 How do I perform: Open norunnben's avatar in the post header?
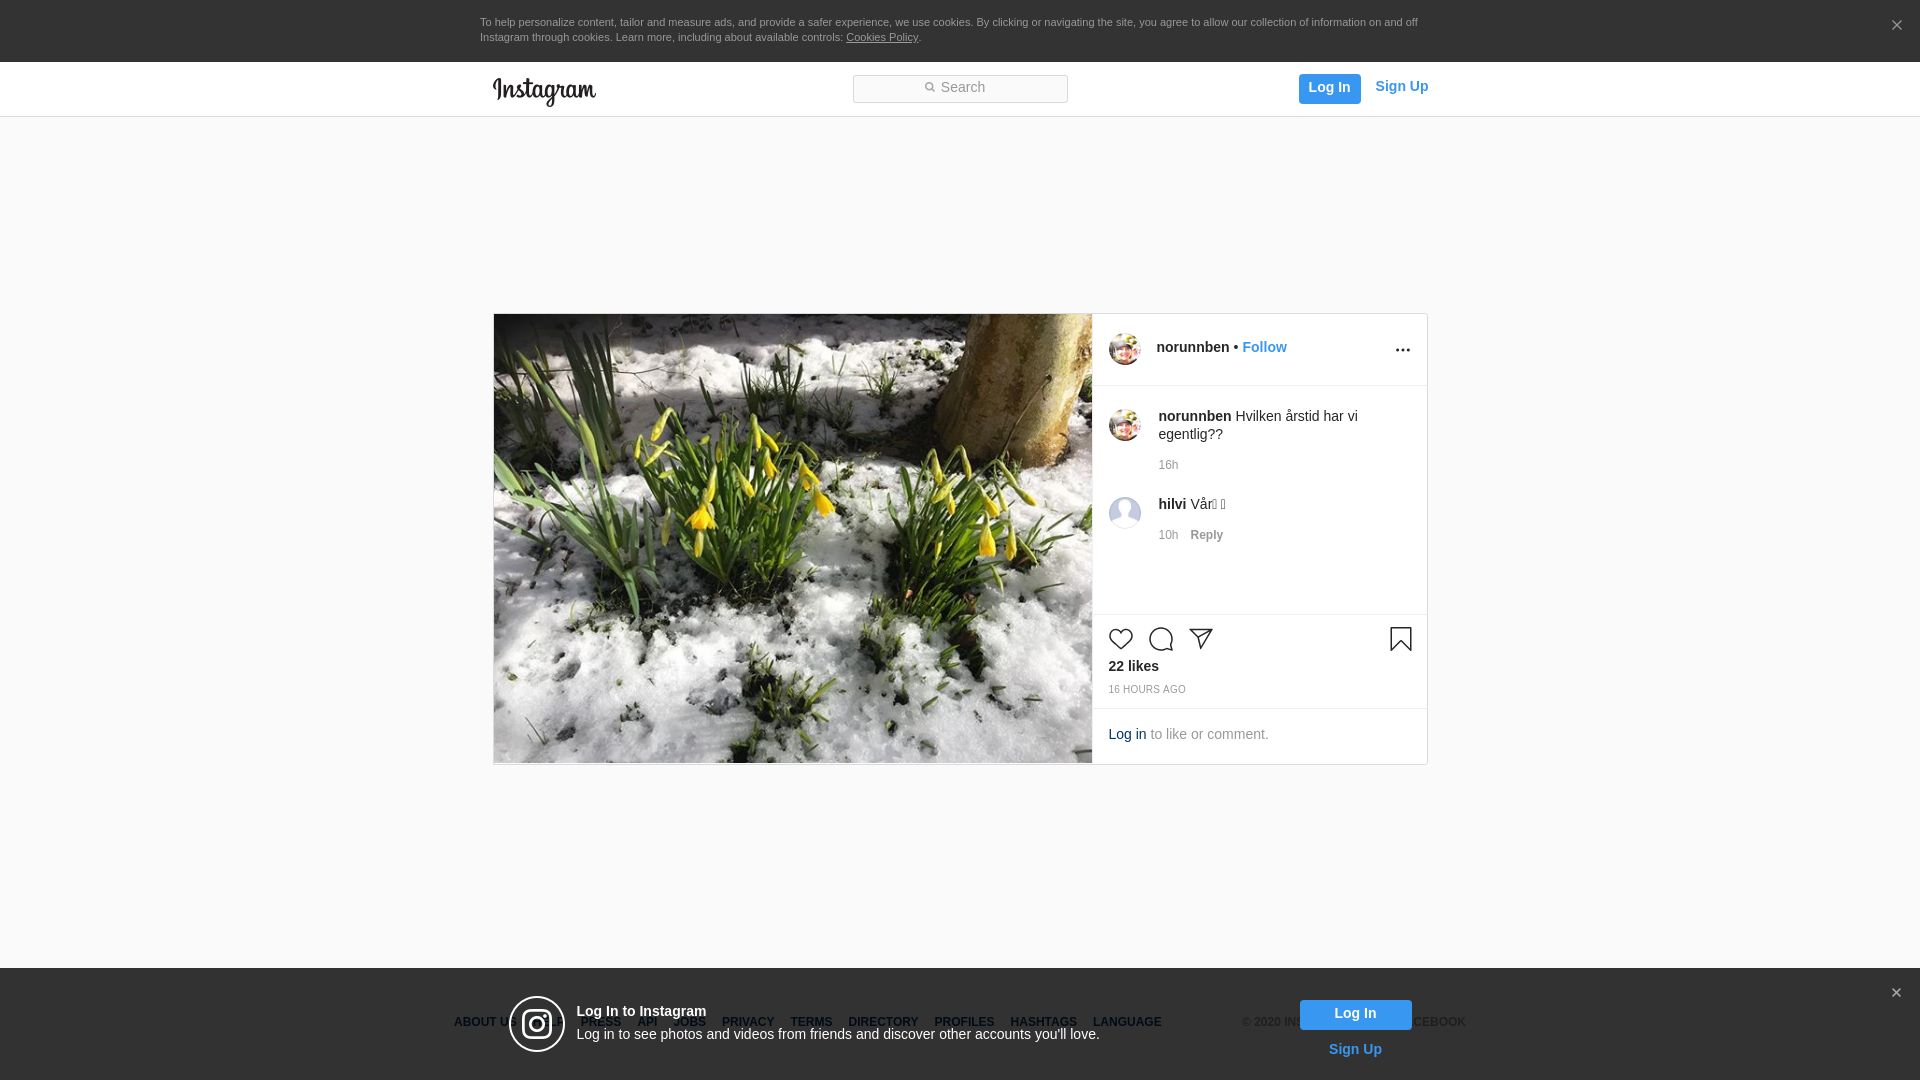click(x=1124, y=349)
